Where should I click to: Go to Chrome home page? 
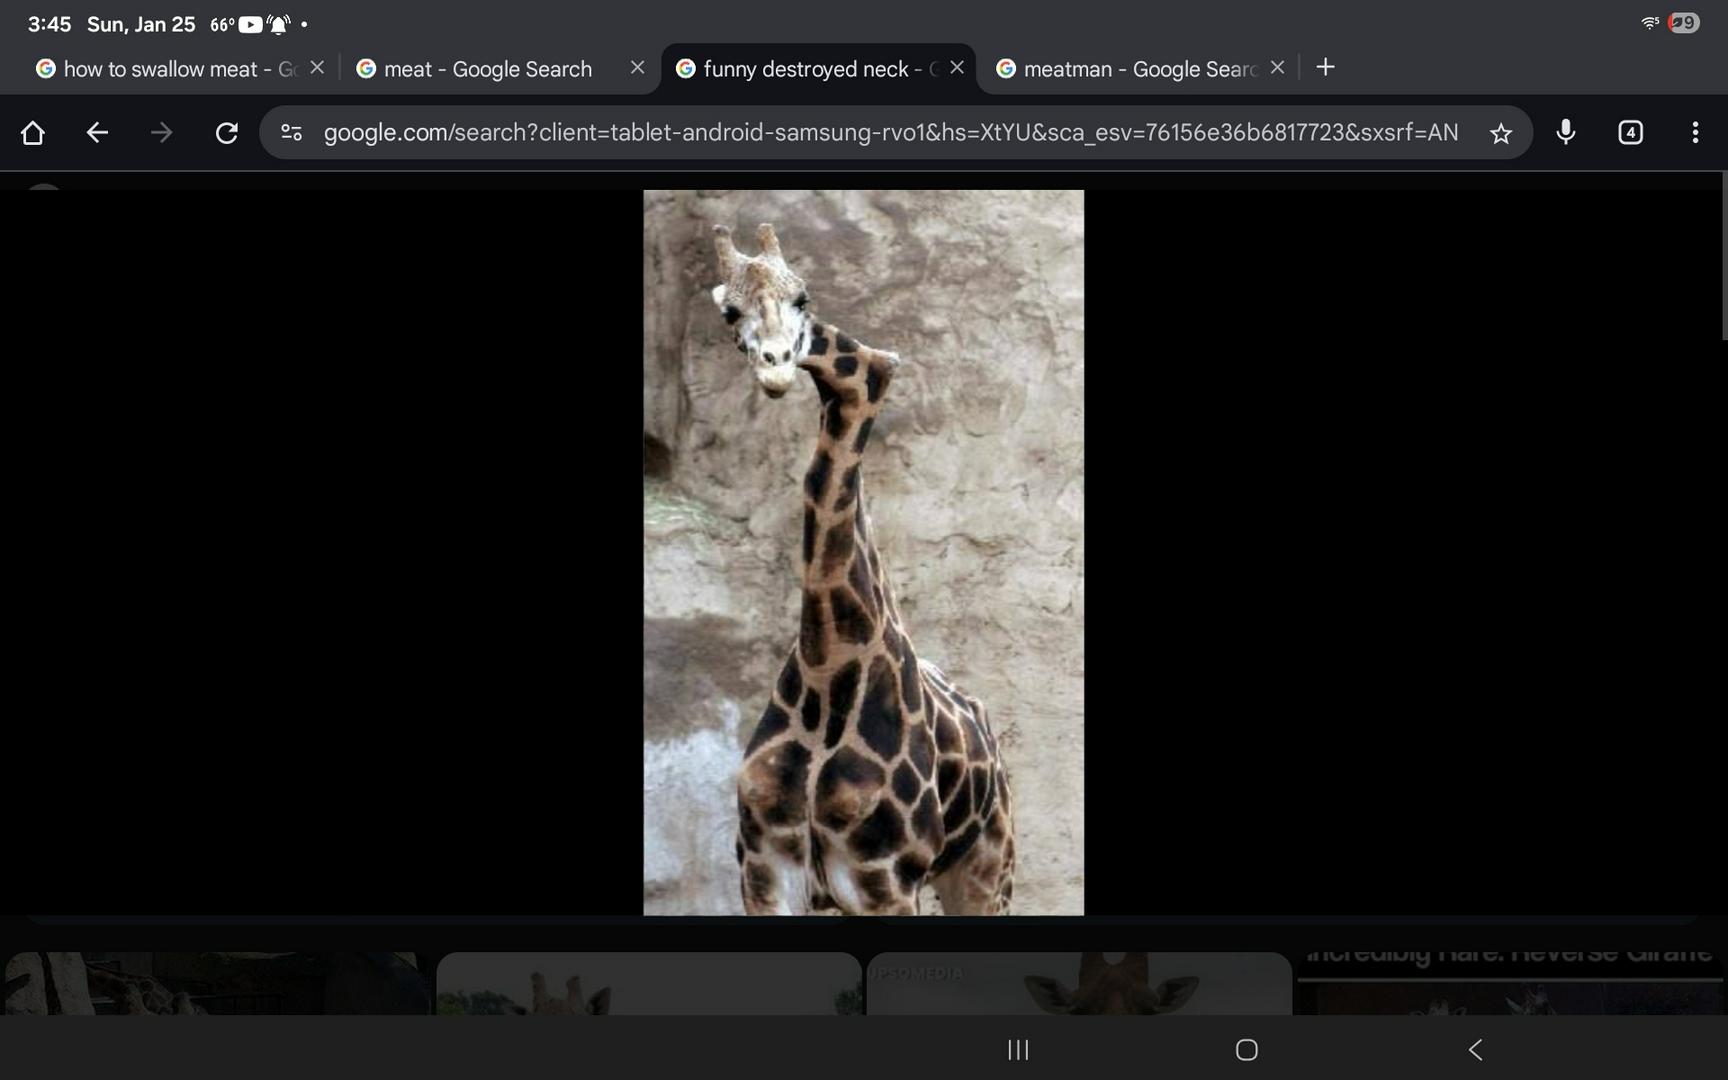tap(33, 133)
